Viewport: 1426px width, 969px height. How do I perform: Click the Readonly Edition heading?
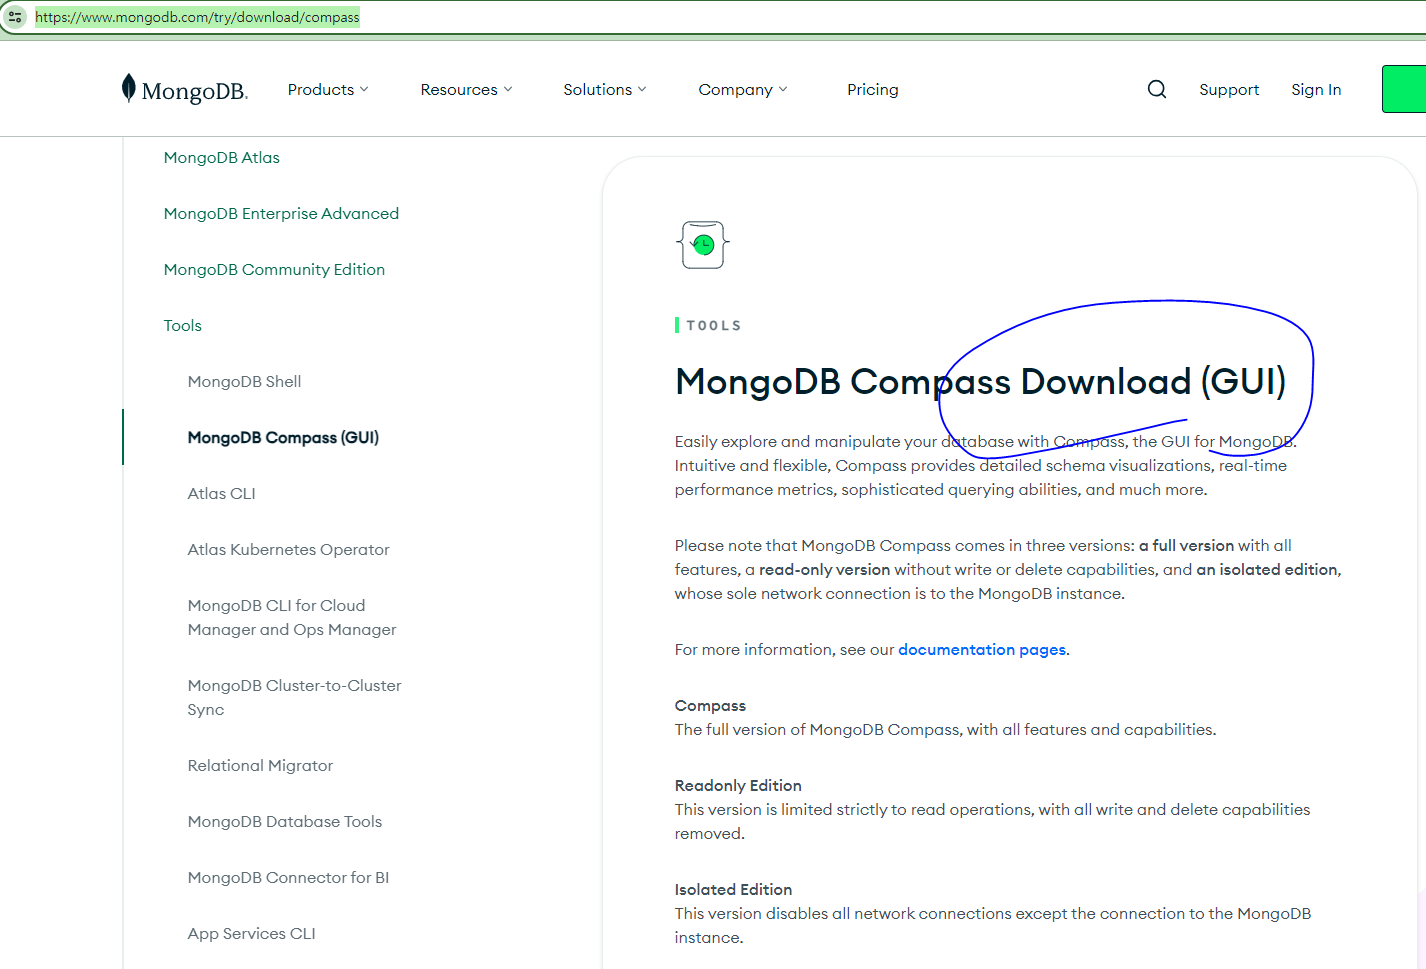(738, 785)
